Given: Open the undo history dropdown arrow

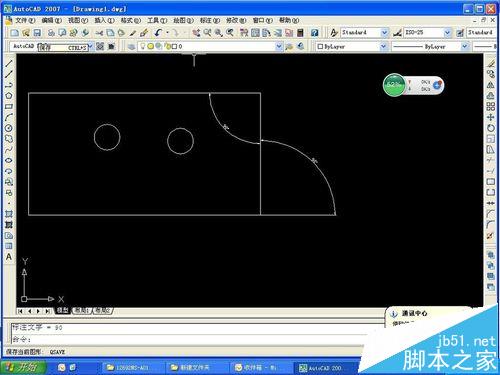Looking at the screenshot, I should tap(167, 33).
